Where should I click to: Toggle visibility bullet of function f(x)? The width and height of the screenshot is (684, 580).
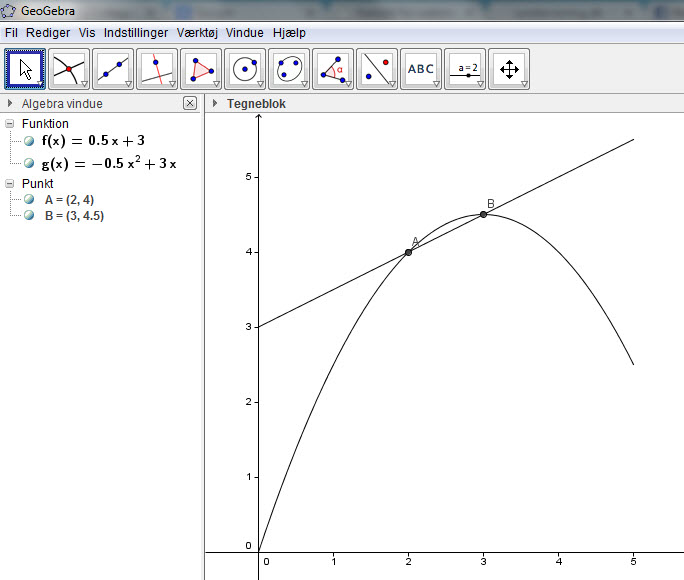point(29,141)
